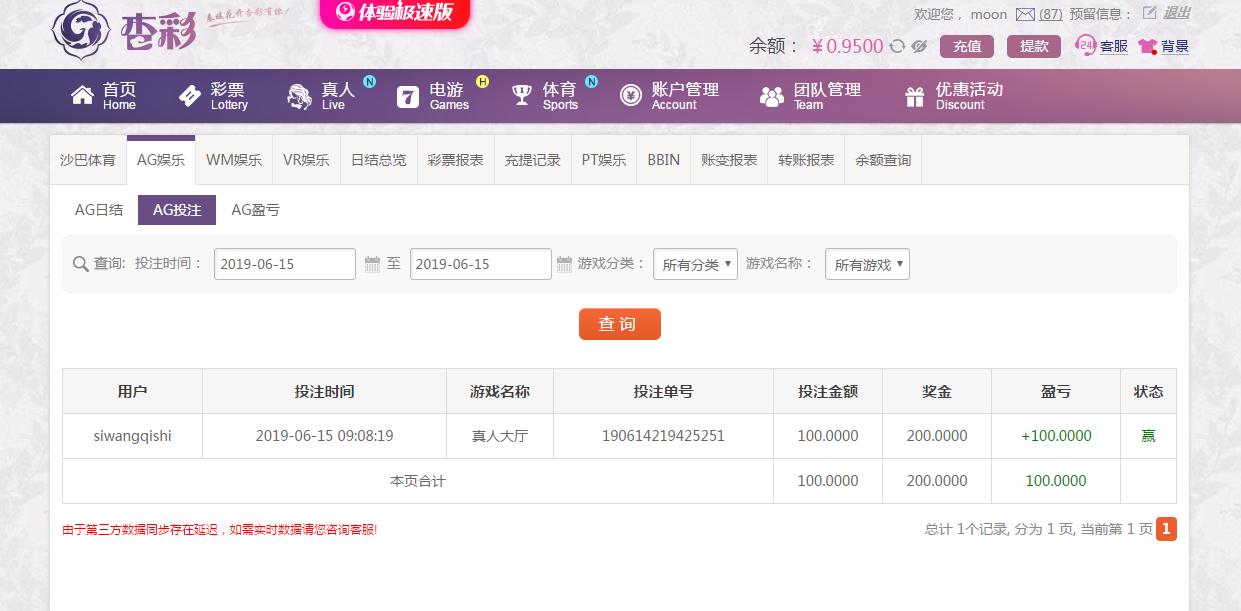This screenshot has height=611, width=1241.
Task: Select AG投注 sub-tab
Action: pyautogui.click(x=177, y=210)
